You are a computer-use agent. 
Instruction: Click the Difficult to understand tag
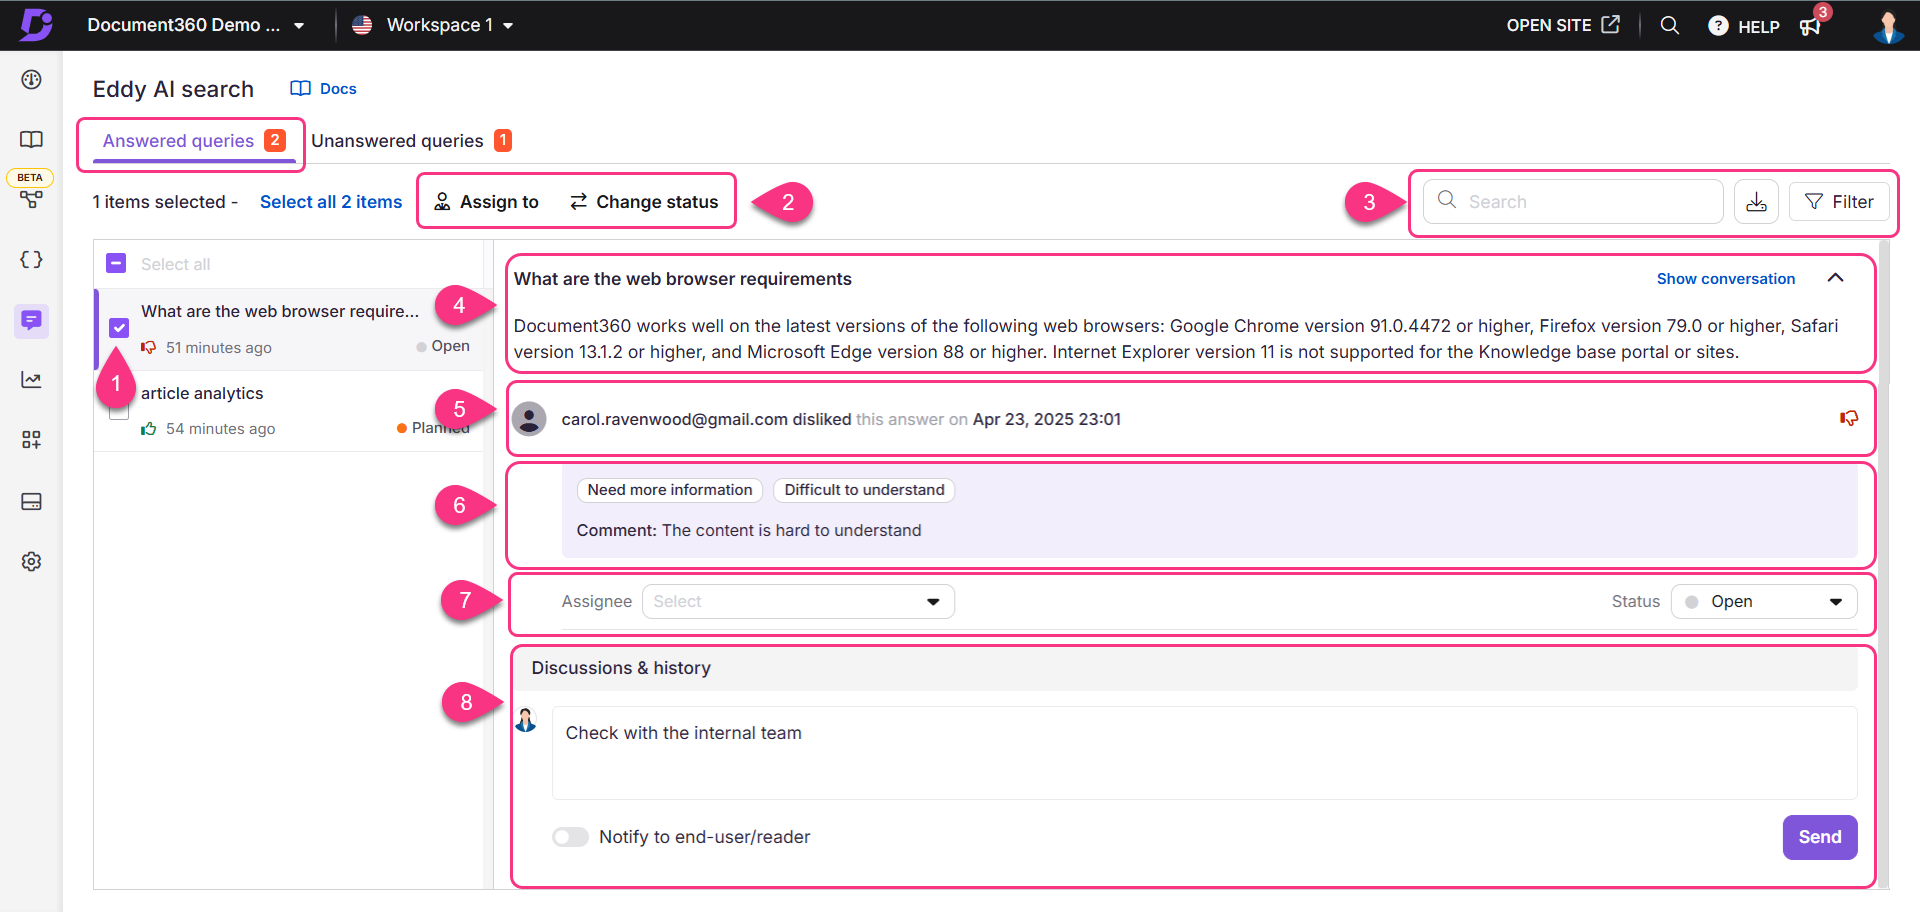click(864, 490)
